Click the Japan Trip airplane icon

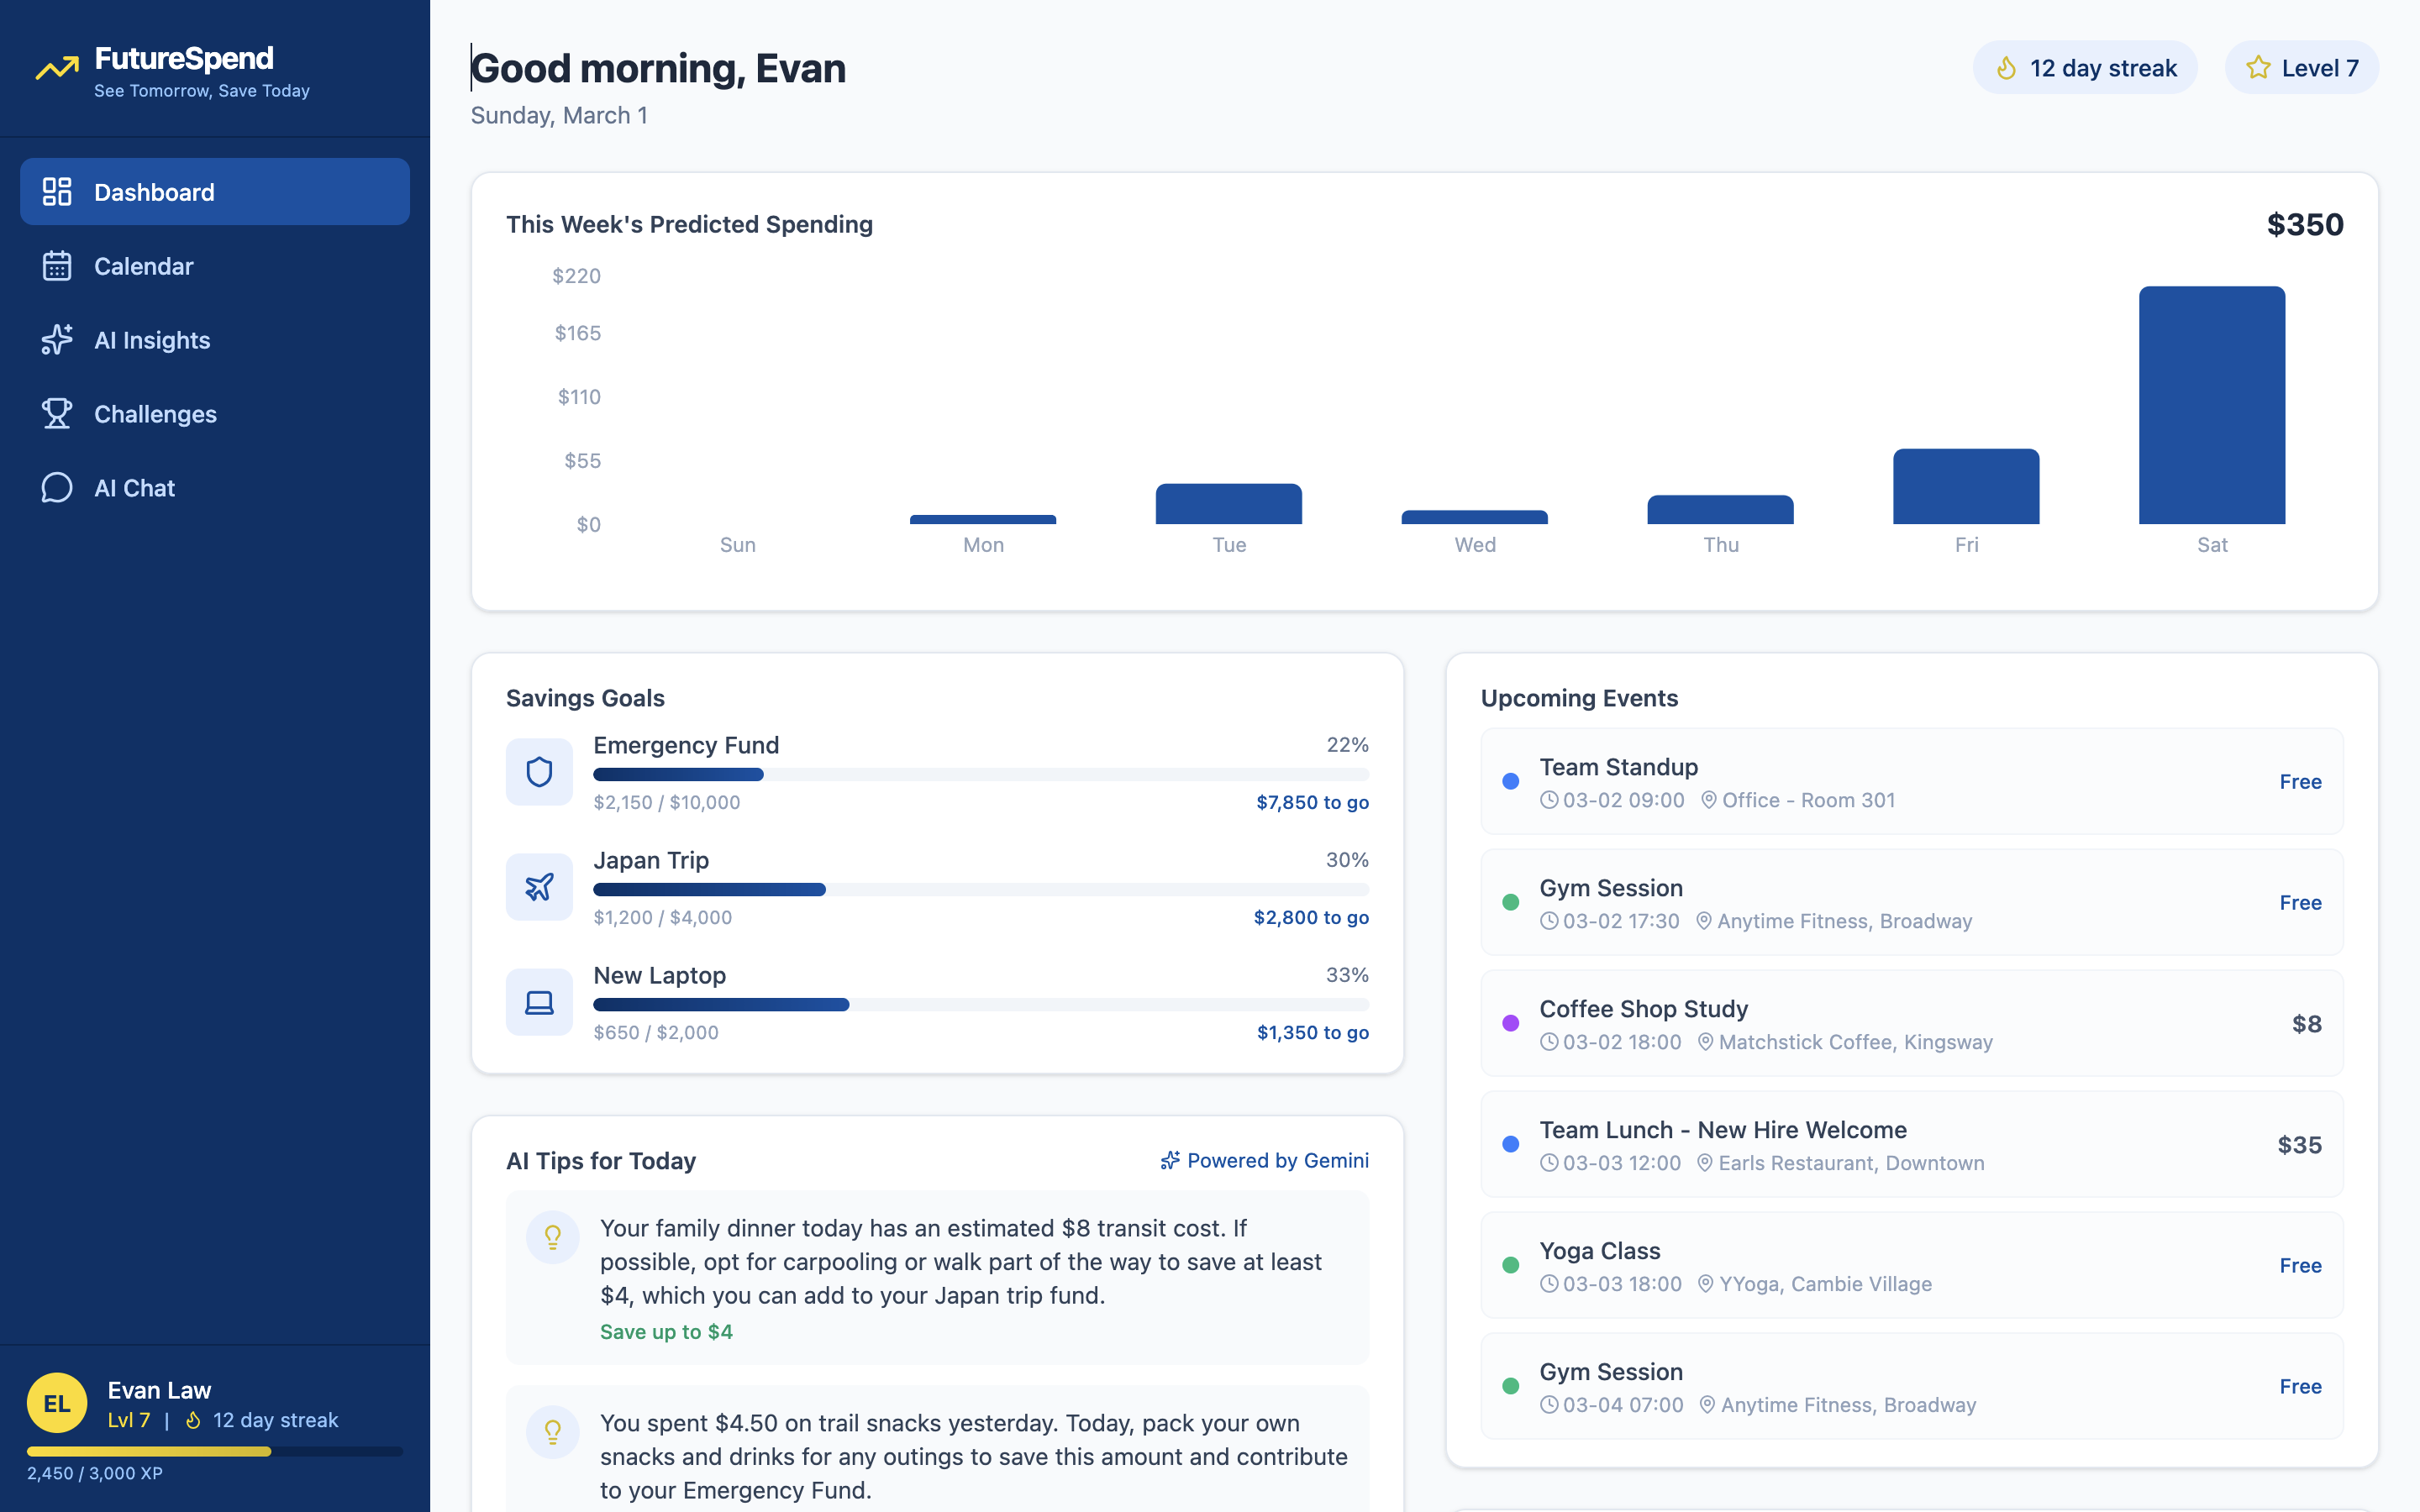pyautogui.click(x=539, y=887)
